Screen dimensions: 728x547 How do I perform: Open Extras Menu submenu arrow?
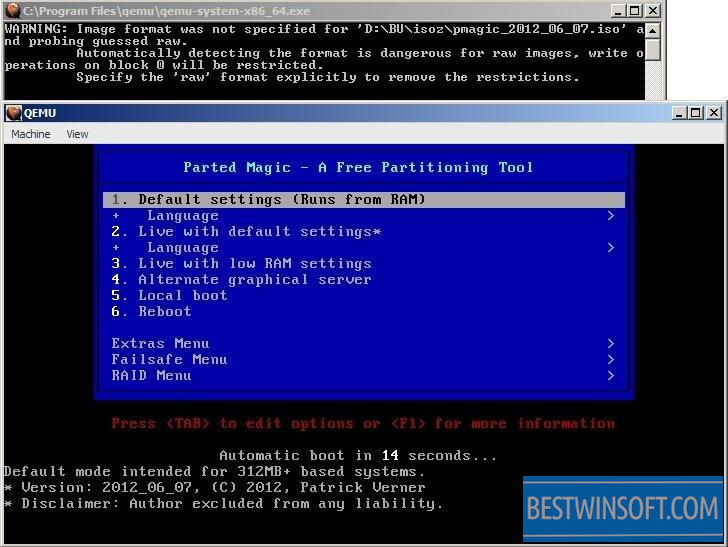click(611, 344)
